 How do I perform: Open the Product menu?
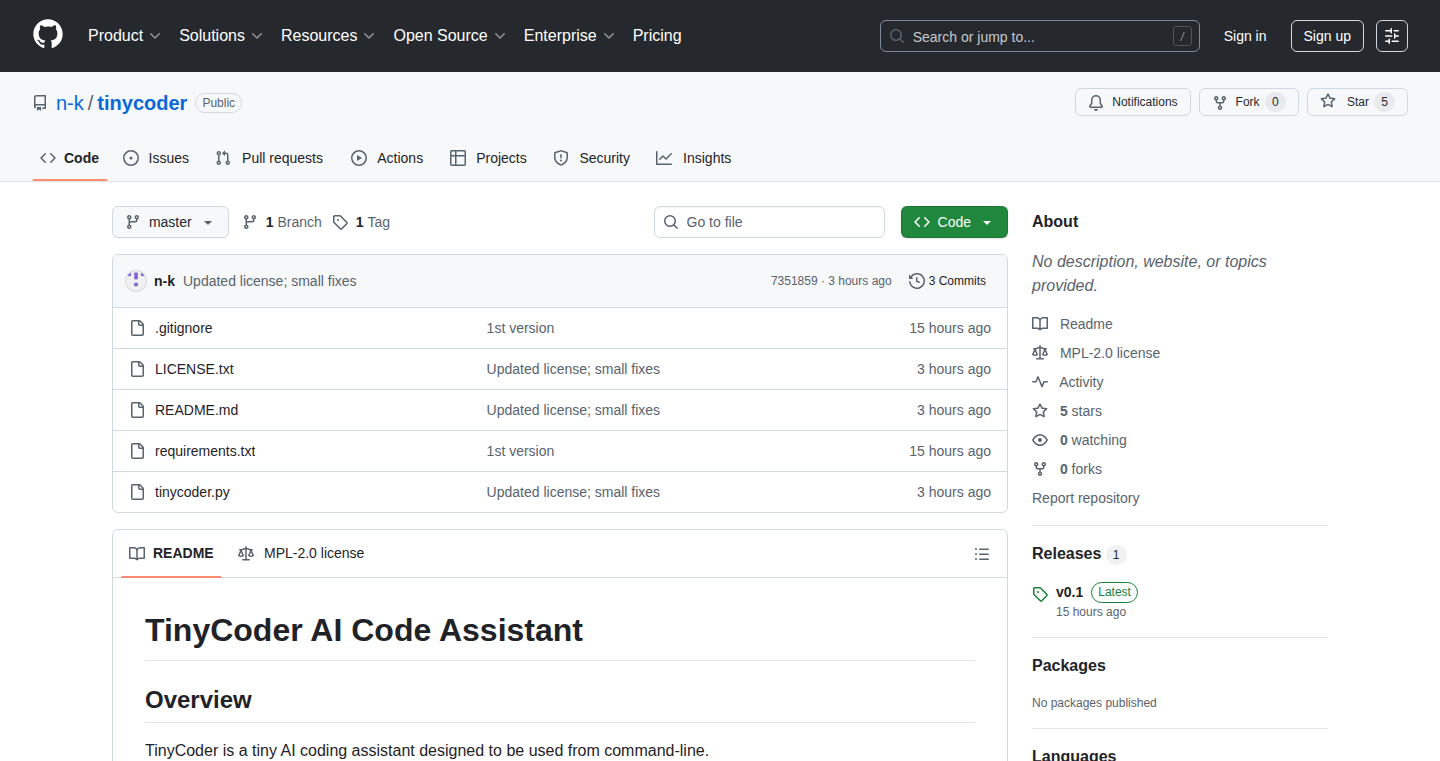pyautogui.click(x=124, y=36)
